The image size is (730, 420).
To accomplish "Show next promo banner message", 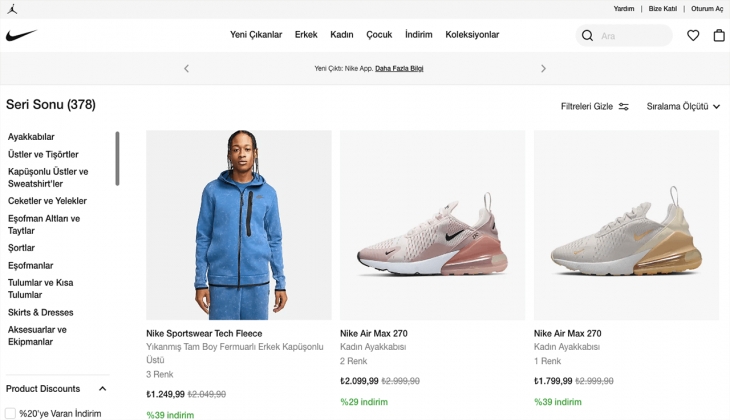I will click(543, 69).
